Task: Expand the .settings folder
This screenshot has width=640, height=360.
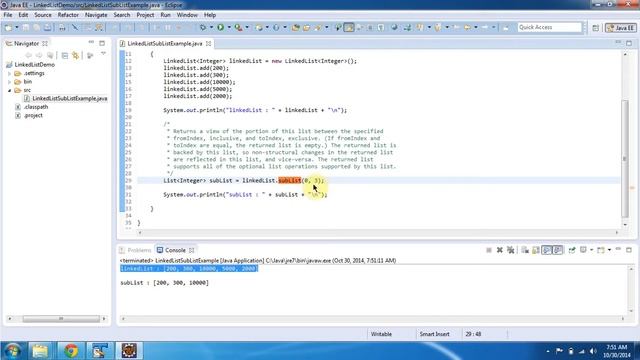Action: click(x=9, y=73)
